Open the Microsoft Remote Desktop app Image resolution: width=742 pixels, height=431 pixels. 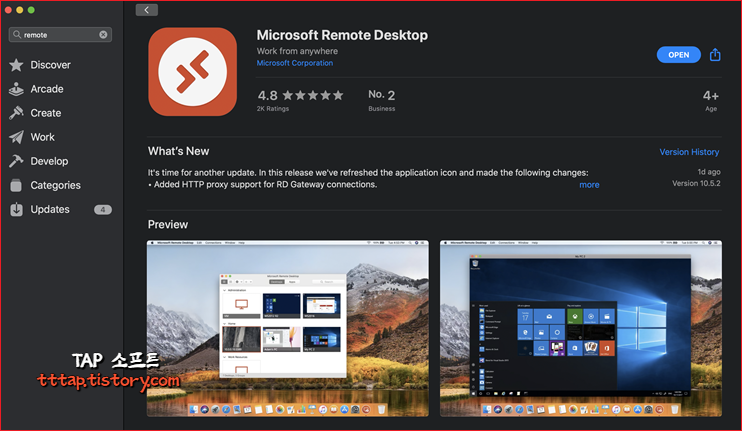(x=679, y=55)
